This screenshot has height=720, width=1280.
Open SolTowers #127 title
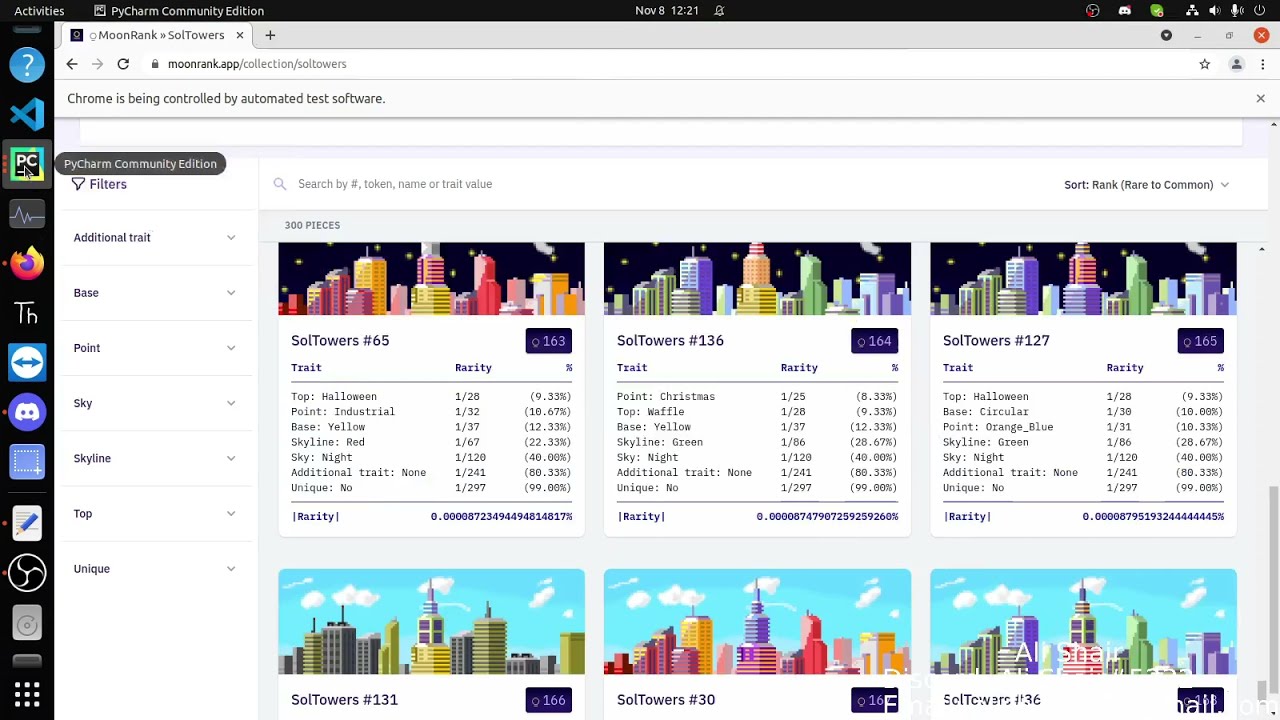996,340
